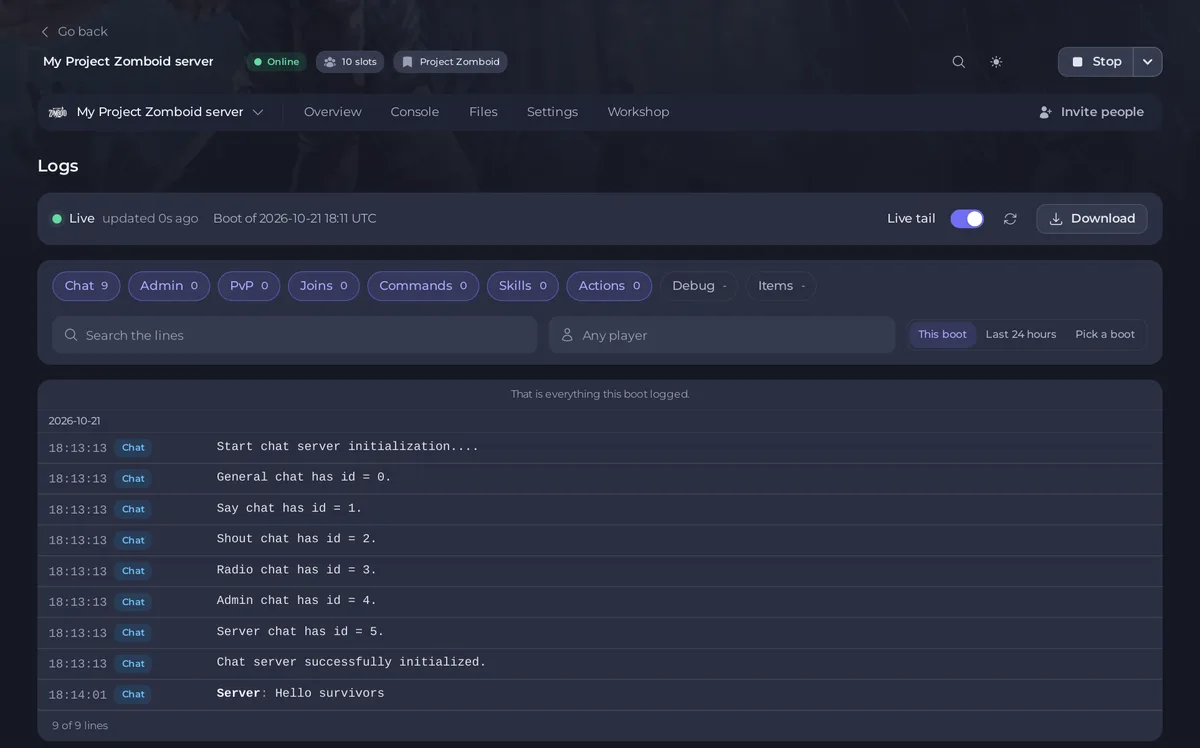The image size is (1200, 748).
Task: Click the 'updated 0s ago' text
Action: [x=150, y=219]
